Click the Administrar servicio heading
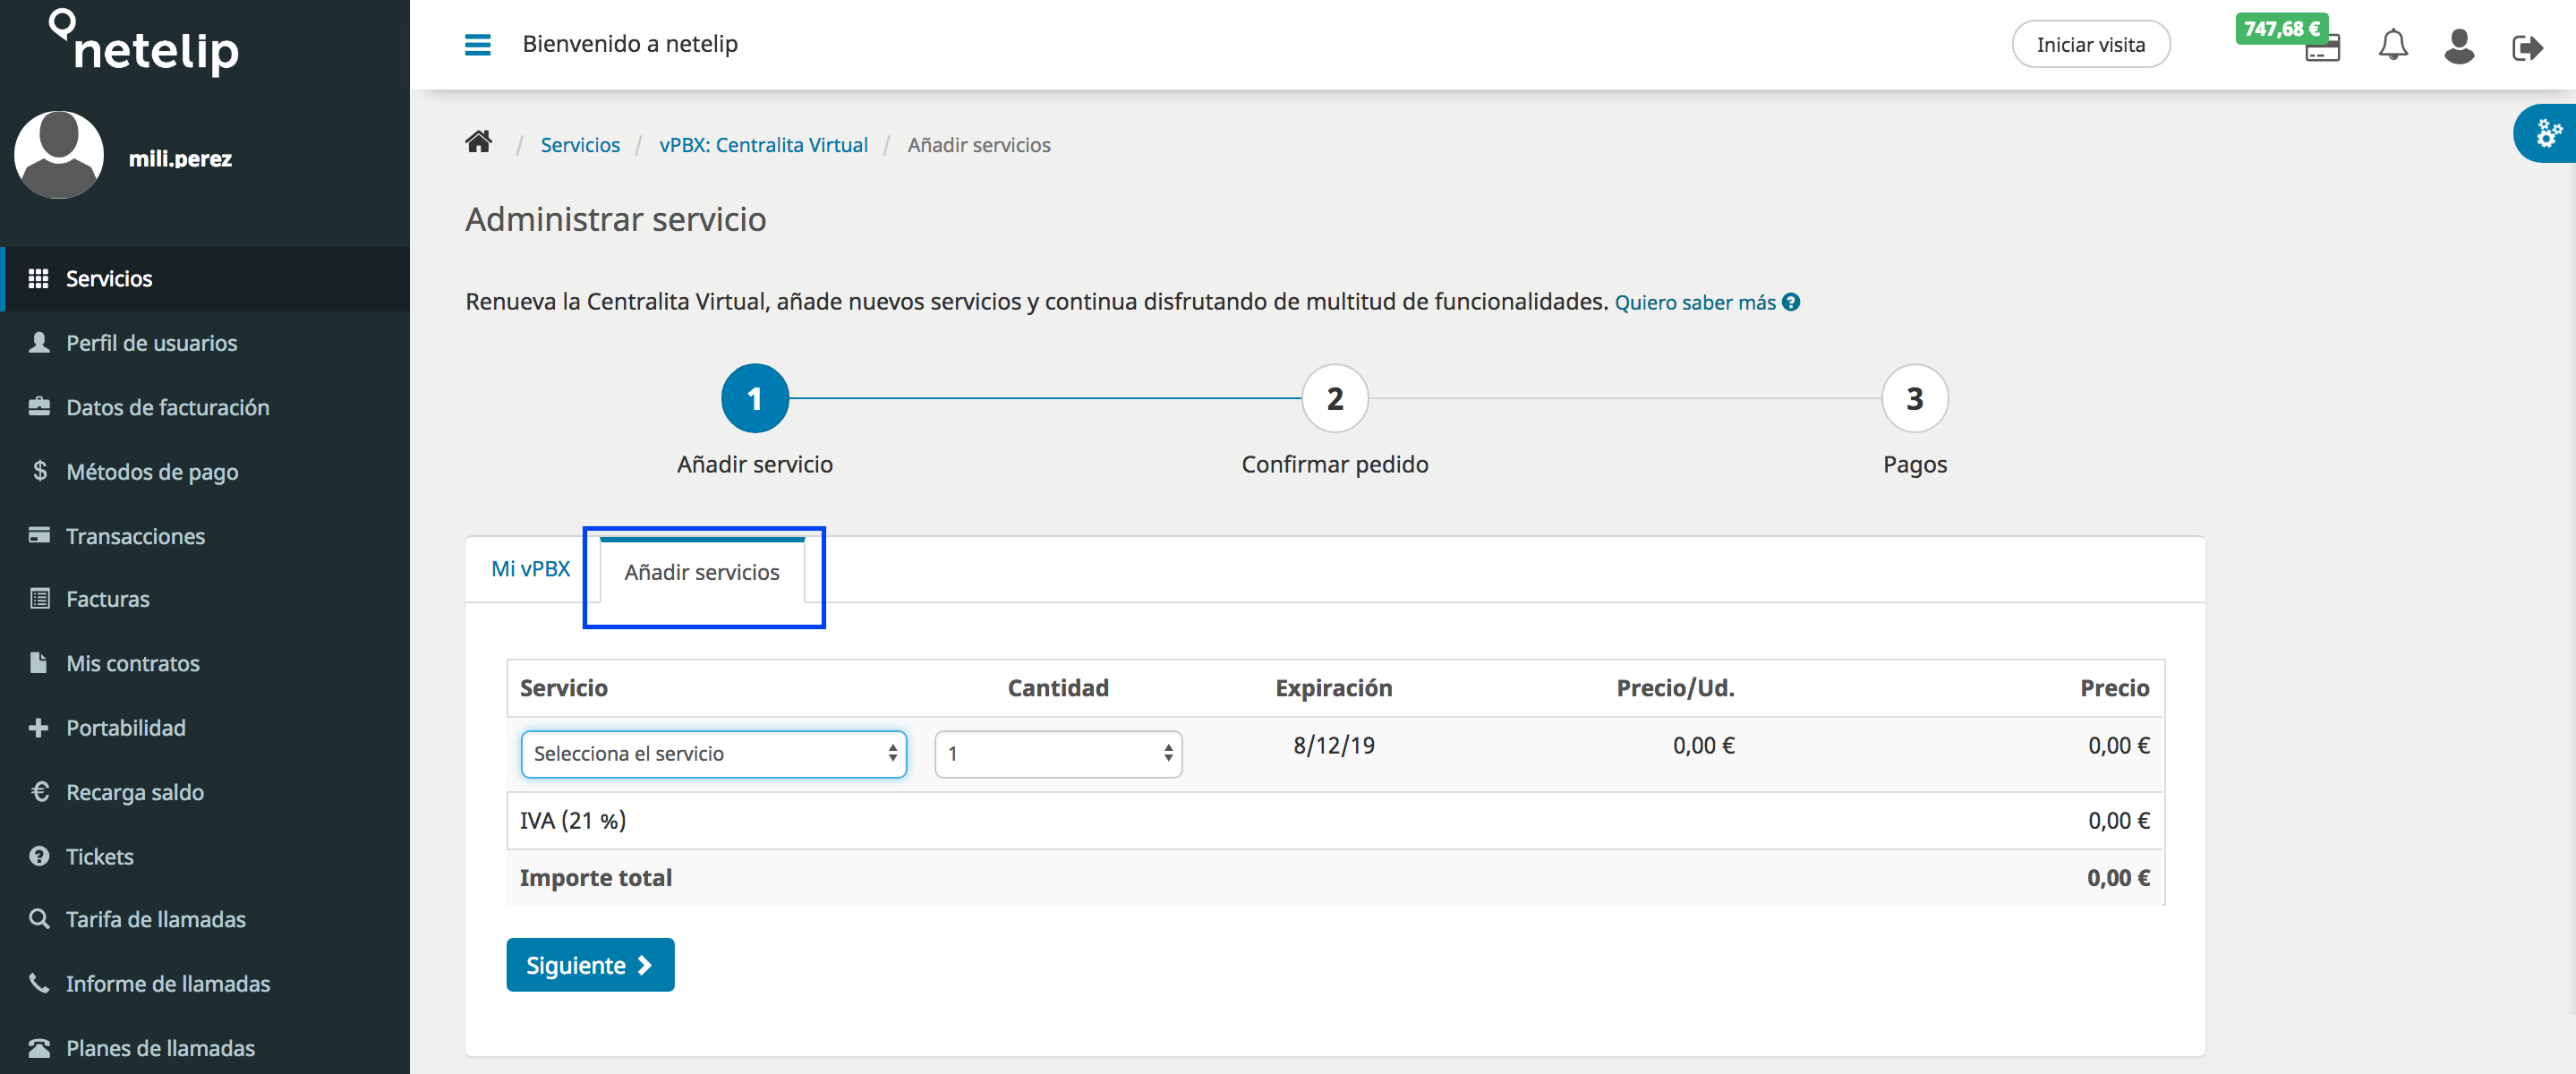Image resolution: width=2576 pixels, height=1074 pixels. click(x=616, y=219)
